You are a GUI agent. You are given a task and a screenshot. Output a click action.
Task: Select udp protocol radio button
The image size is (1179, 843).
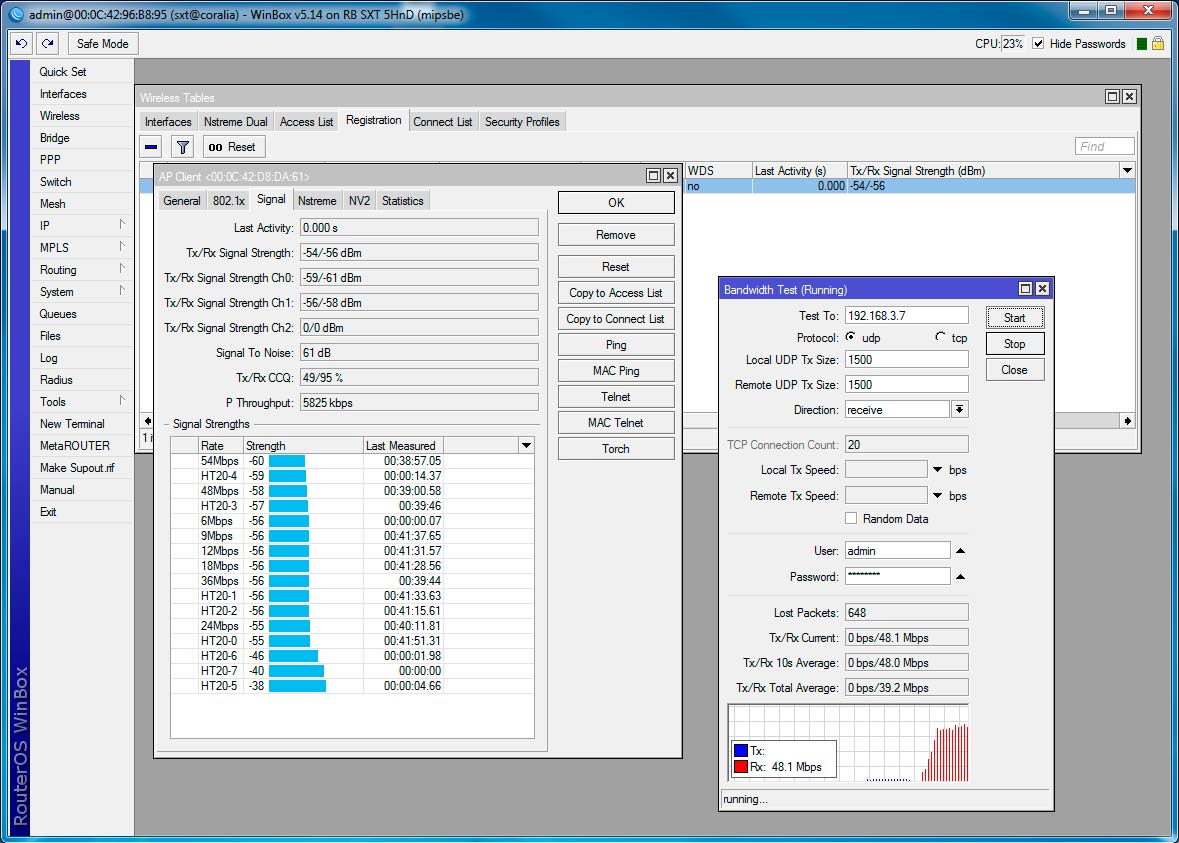850,337
